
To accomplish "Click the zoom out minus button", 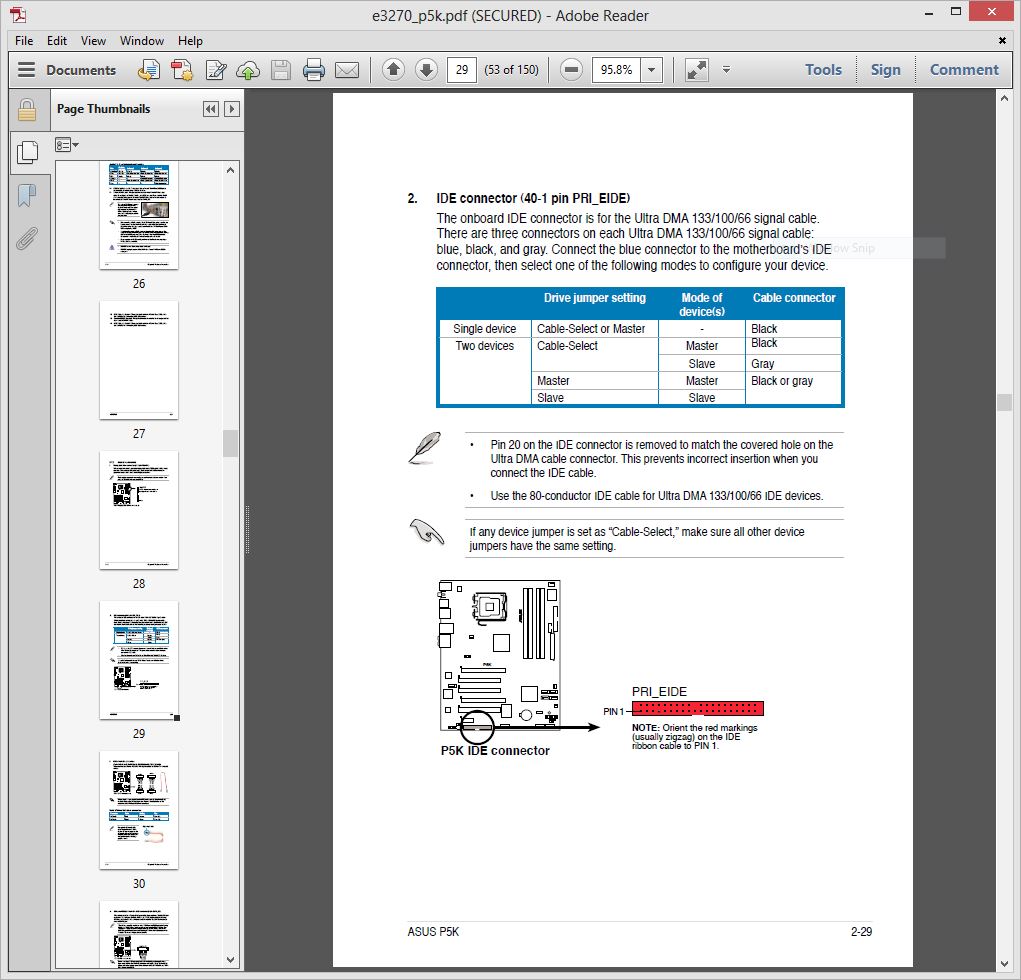I will [571, 70].
